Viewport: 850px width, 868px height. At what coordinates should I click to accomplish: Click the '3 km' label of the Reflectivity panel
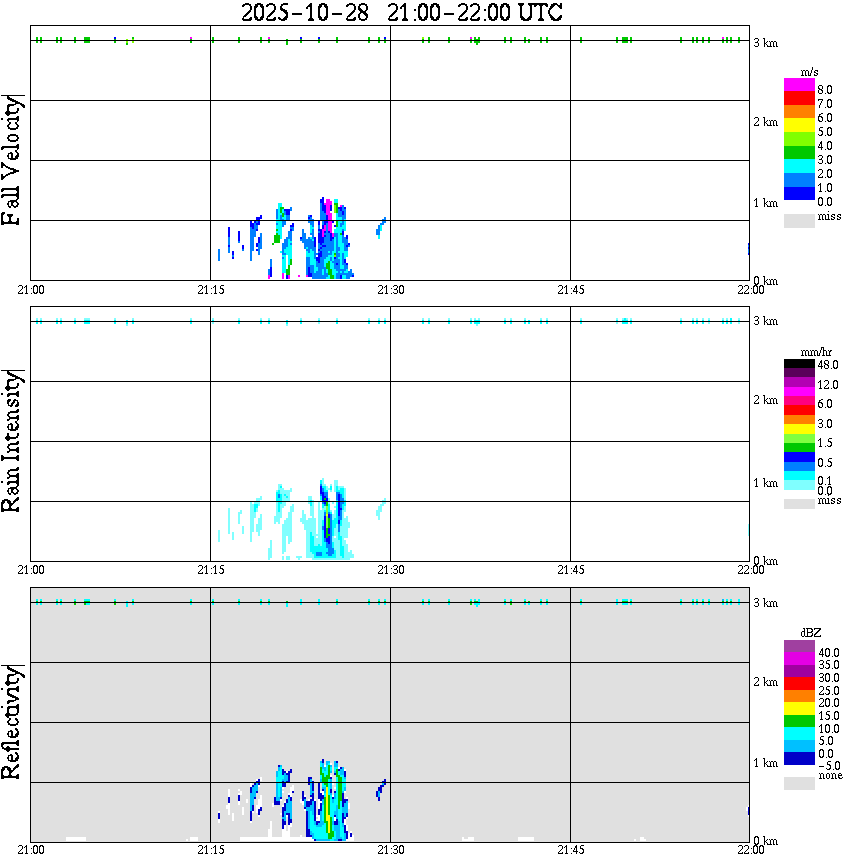coord(766,603)
